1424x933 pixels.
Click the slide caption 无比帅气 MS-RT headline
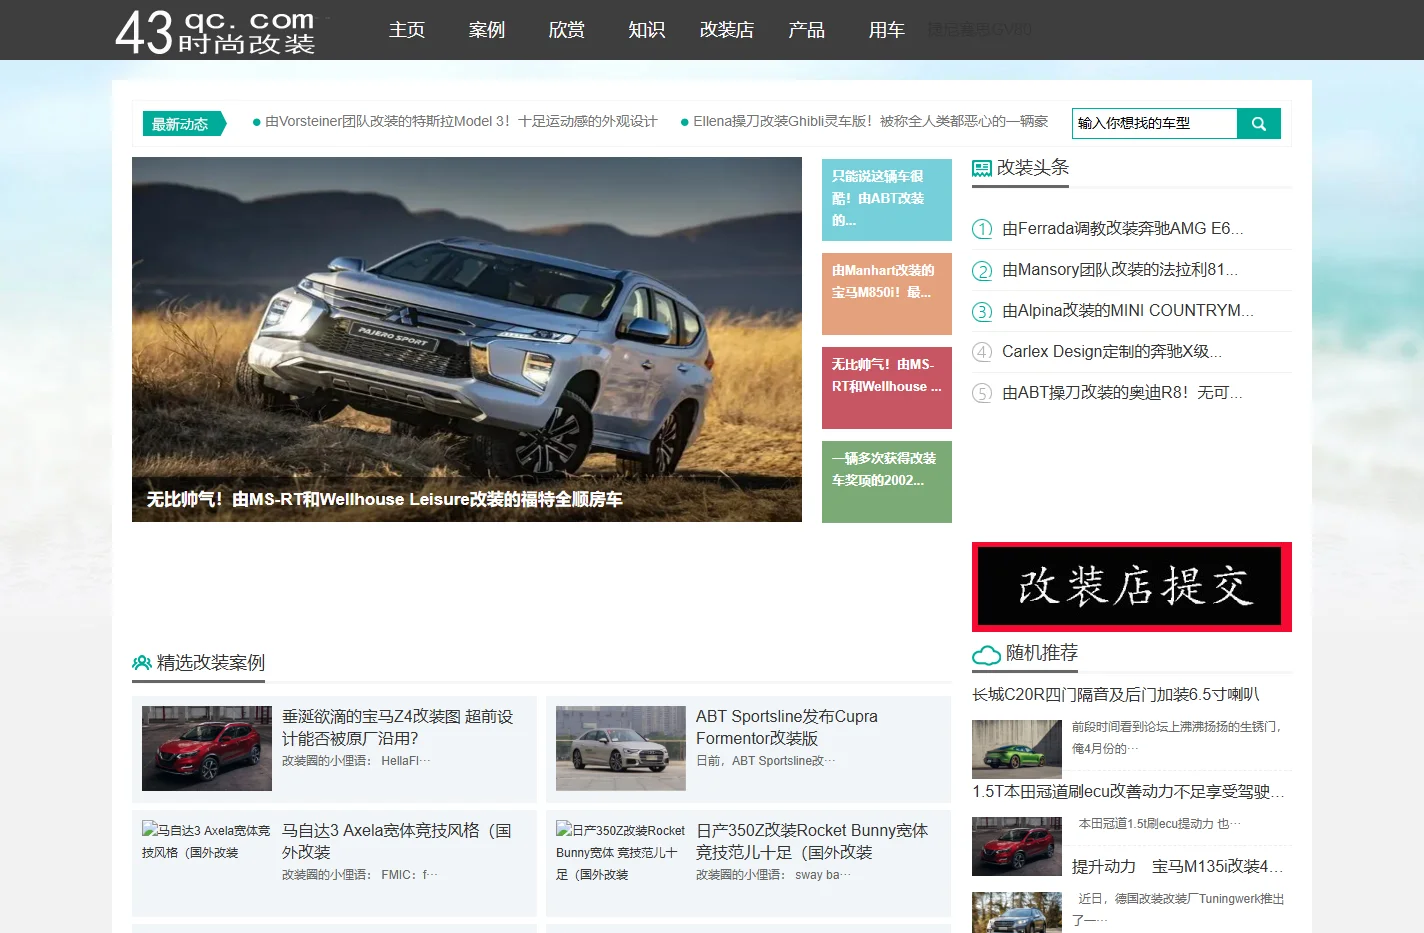(x=384, y=499)
